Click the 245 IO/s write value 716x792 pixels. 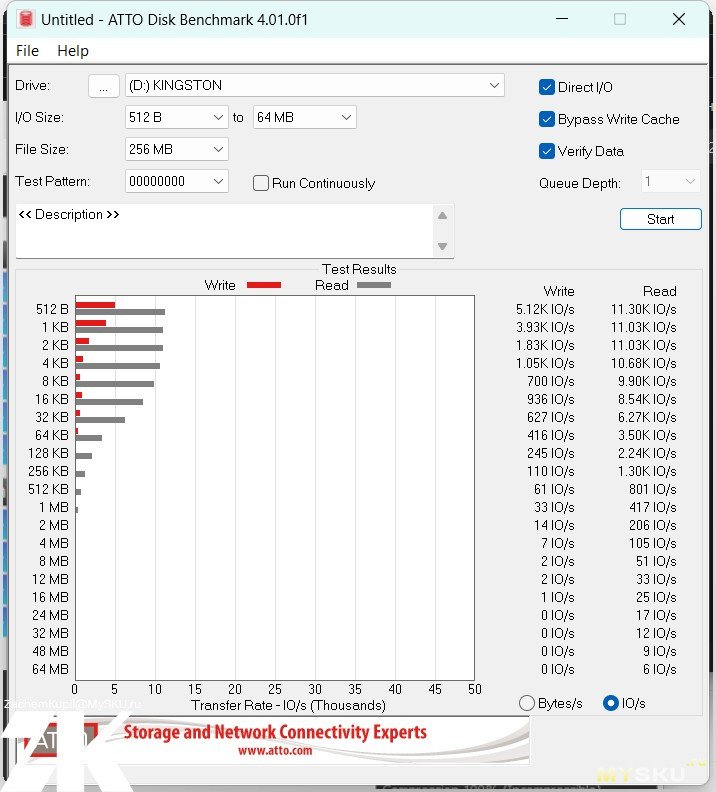coord(551,454)
